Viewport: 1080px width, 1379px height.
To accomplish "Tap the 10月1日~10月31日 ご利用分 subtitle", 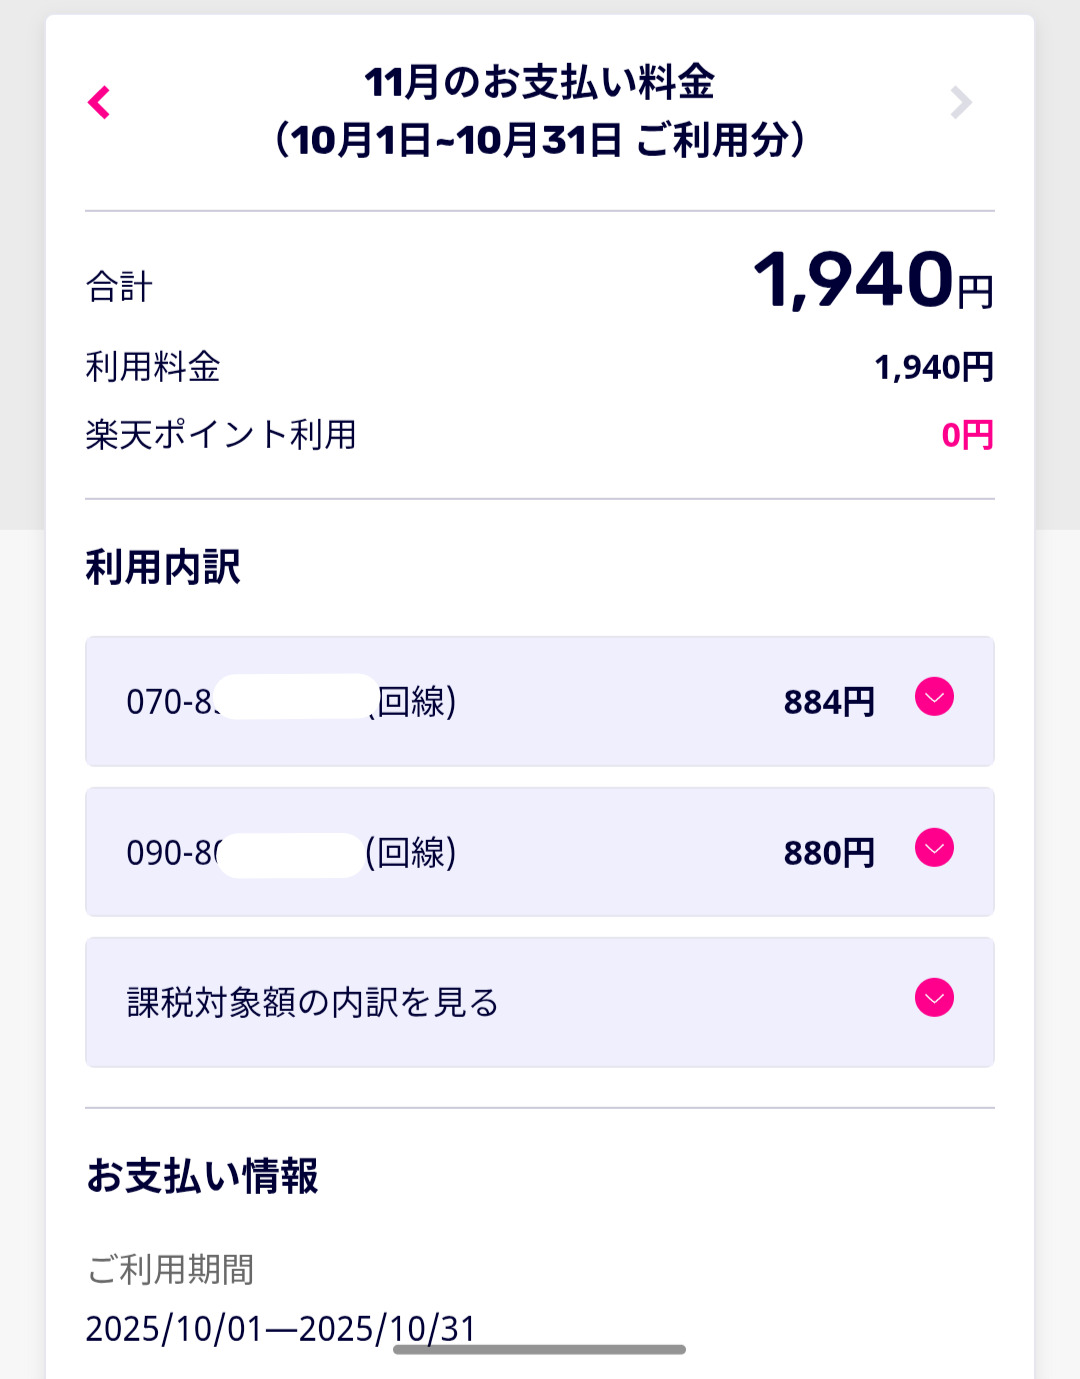I will click(x=540, y=140).
